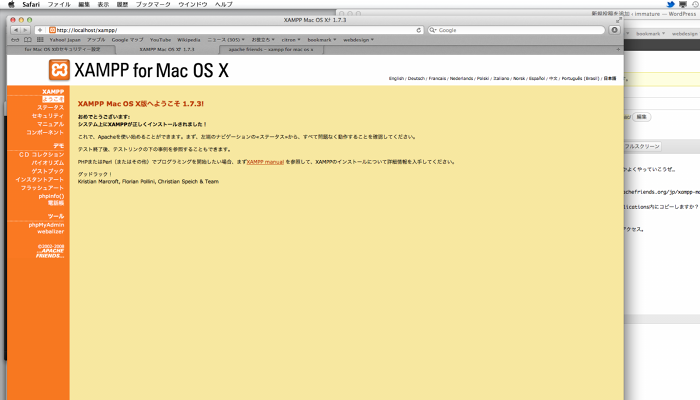
Task: Open the XAMPP manual link
Action: point(265,161)
